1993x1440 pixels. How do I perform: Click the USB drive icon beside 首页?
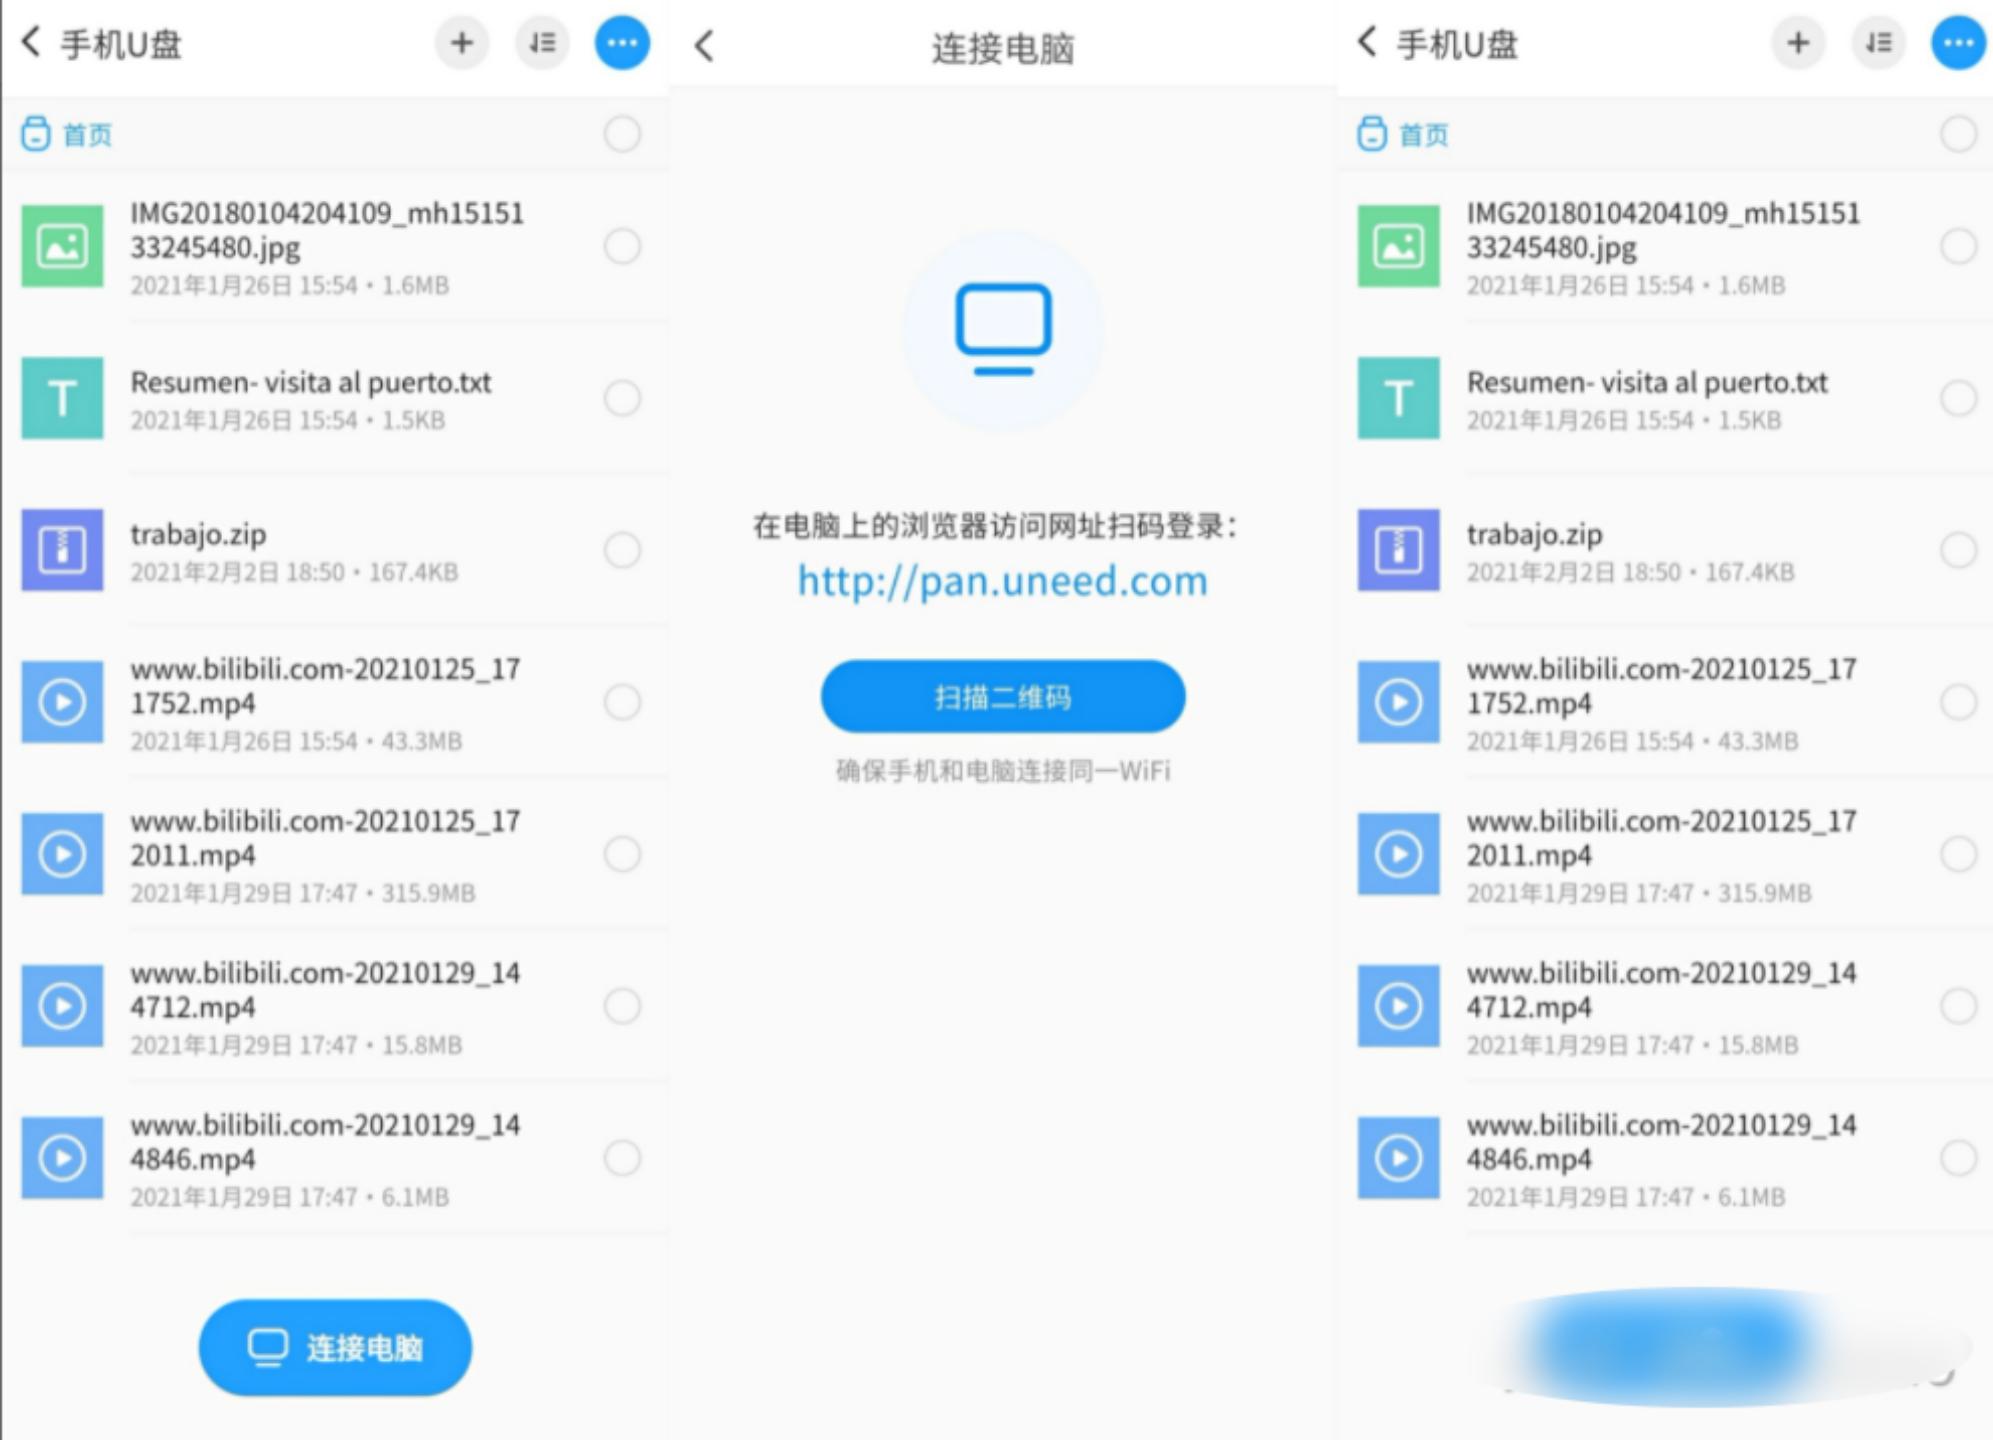pos(38,133)
